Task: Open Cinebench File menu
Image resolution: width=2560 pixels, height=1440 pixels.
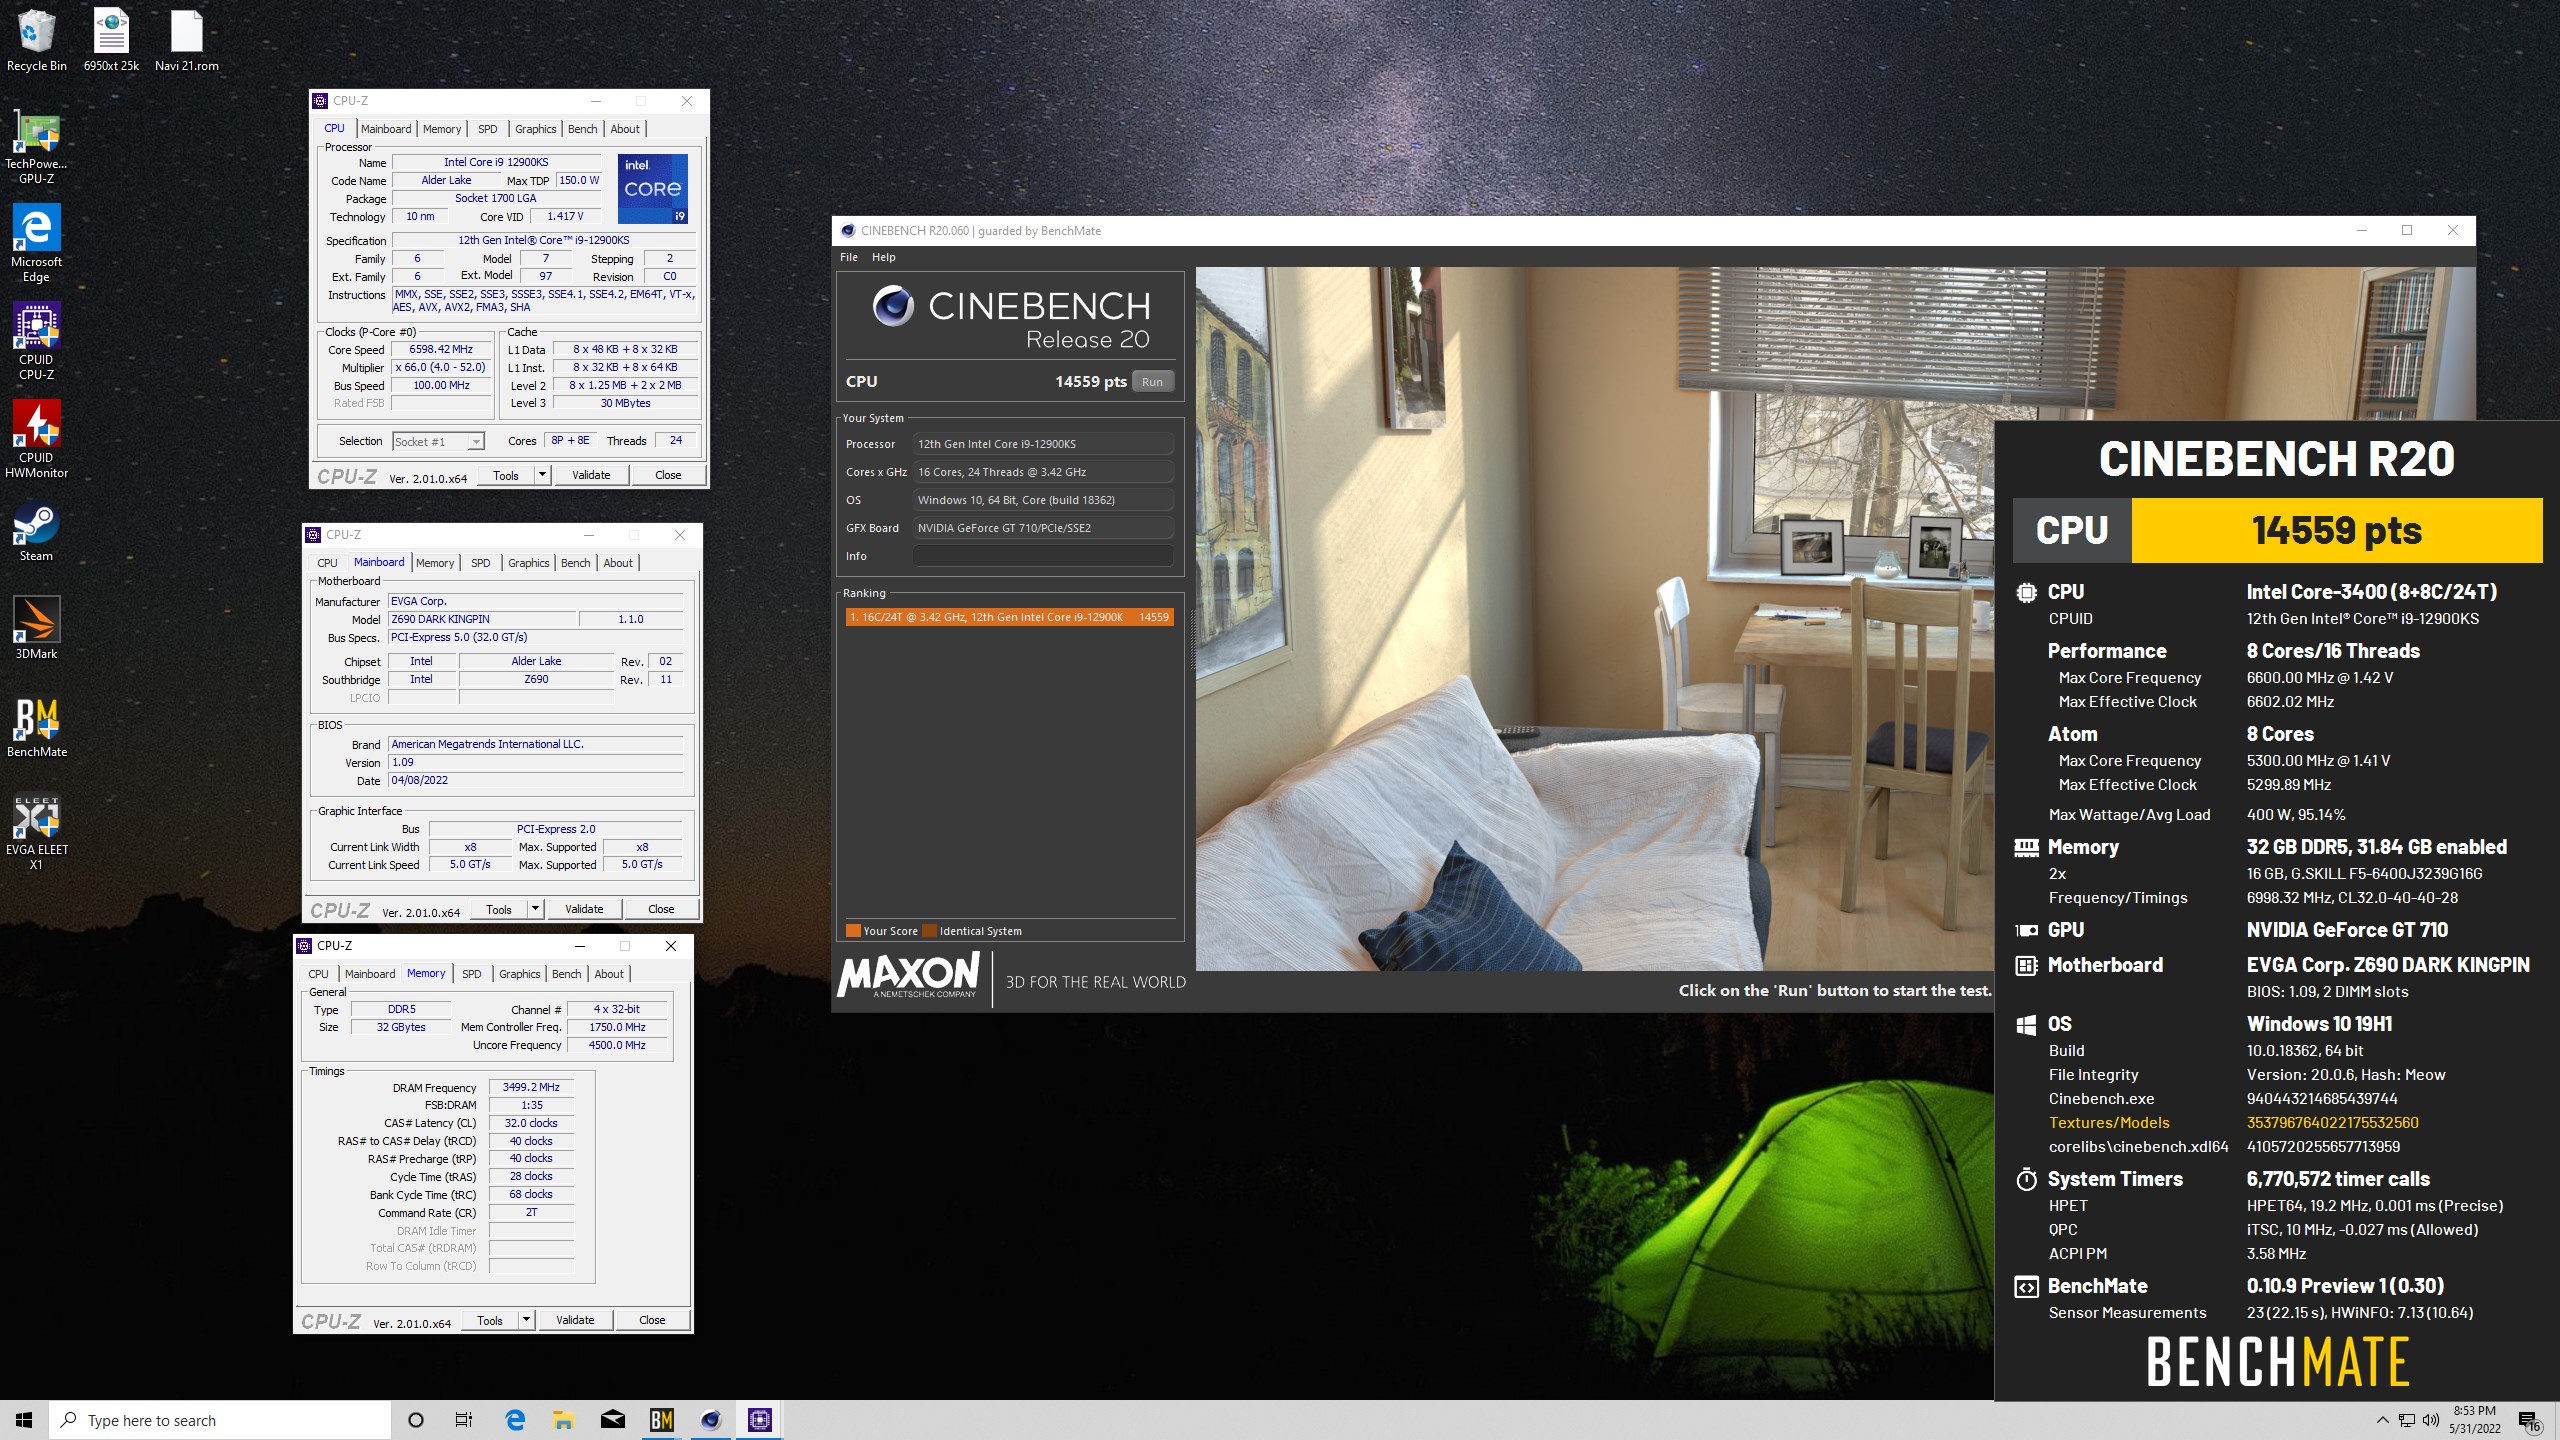Action: [x=848, y=257]
